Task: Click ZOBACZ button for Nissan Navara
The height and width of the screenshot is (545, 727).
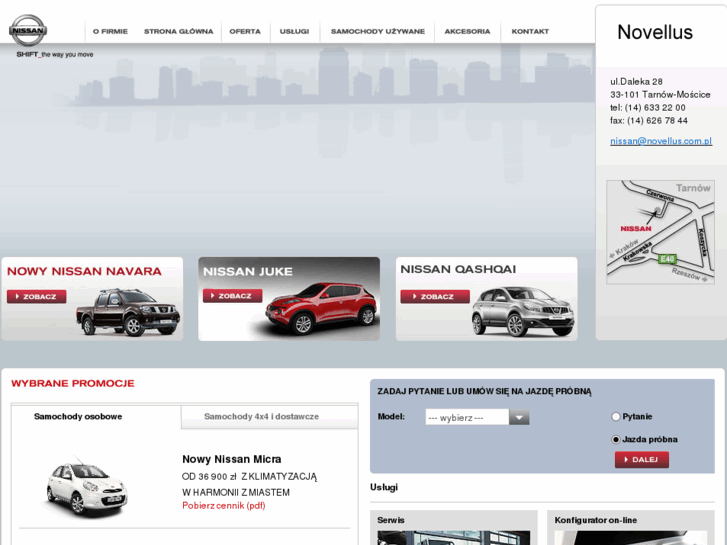Action: tap(37, 296)
